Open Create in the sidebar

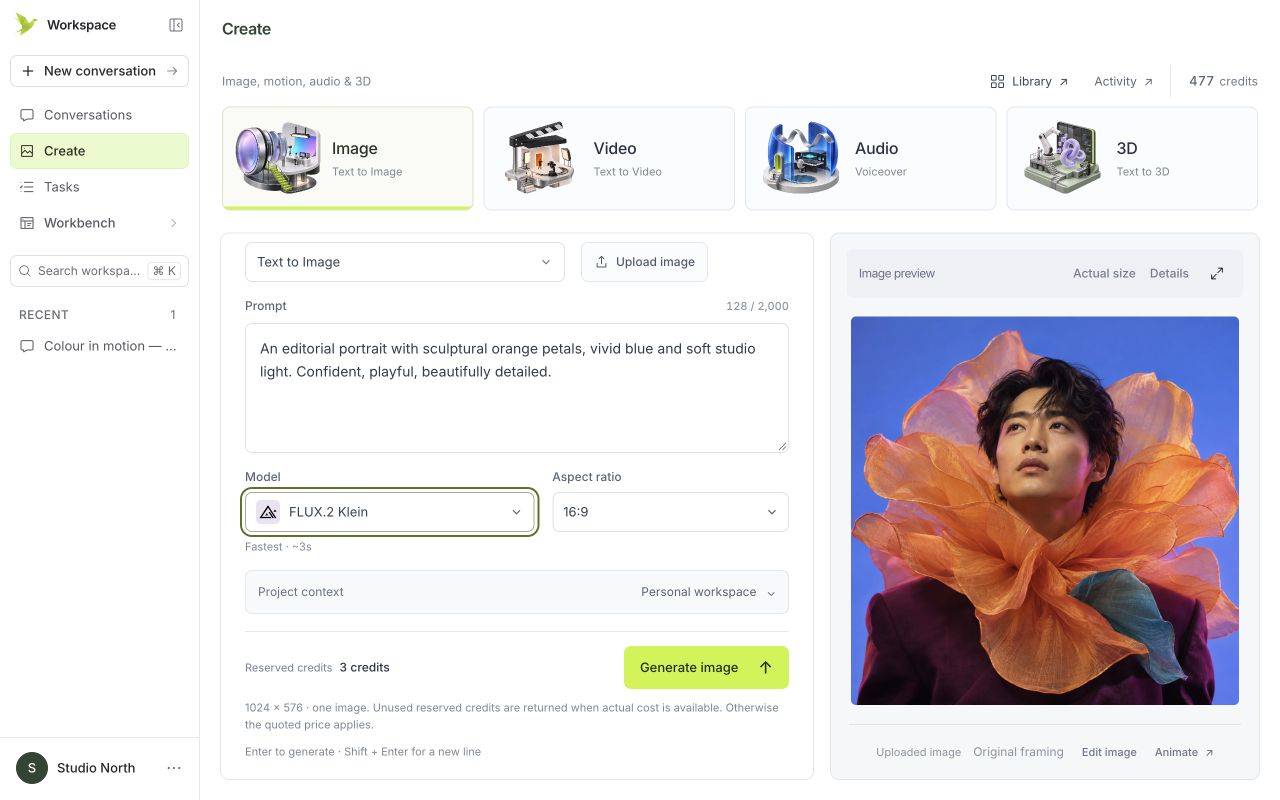[99, 151]
